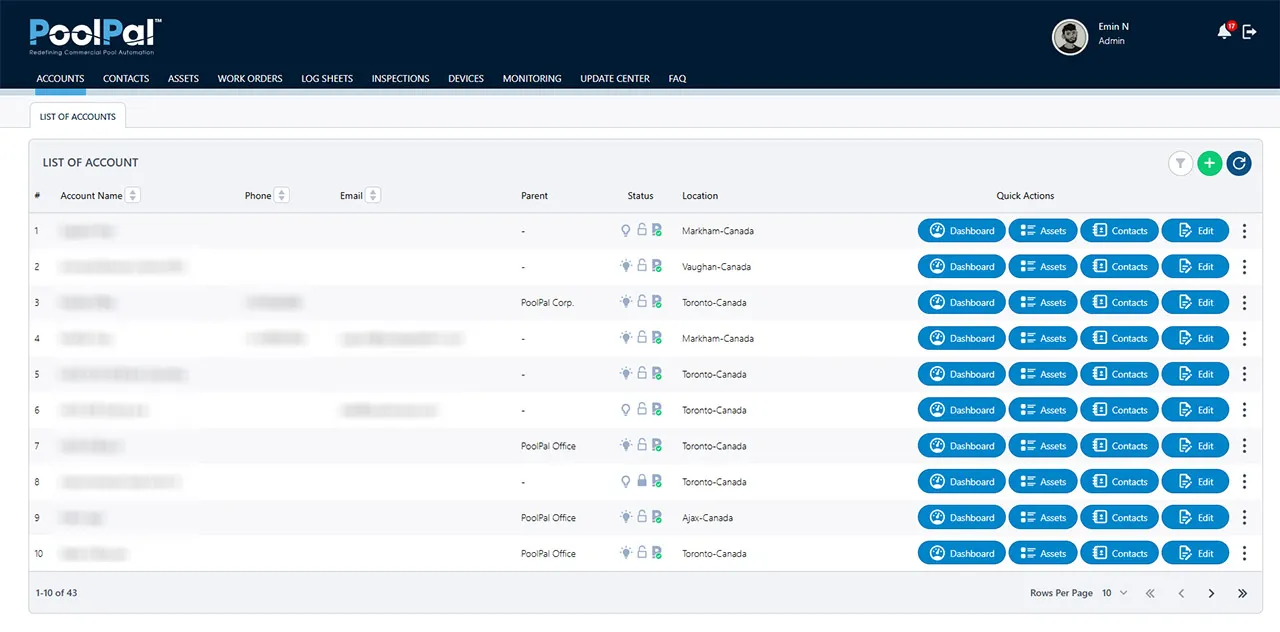Click the document check icon in row 7
The width and height of the screenshot is (1280, 632).
[x=657, y=446]
